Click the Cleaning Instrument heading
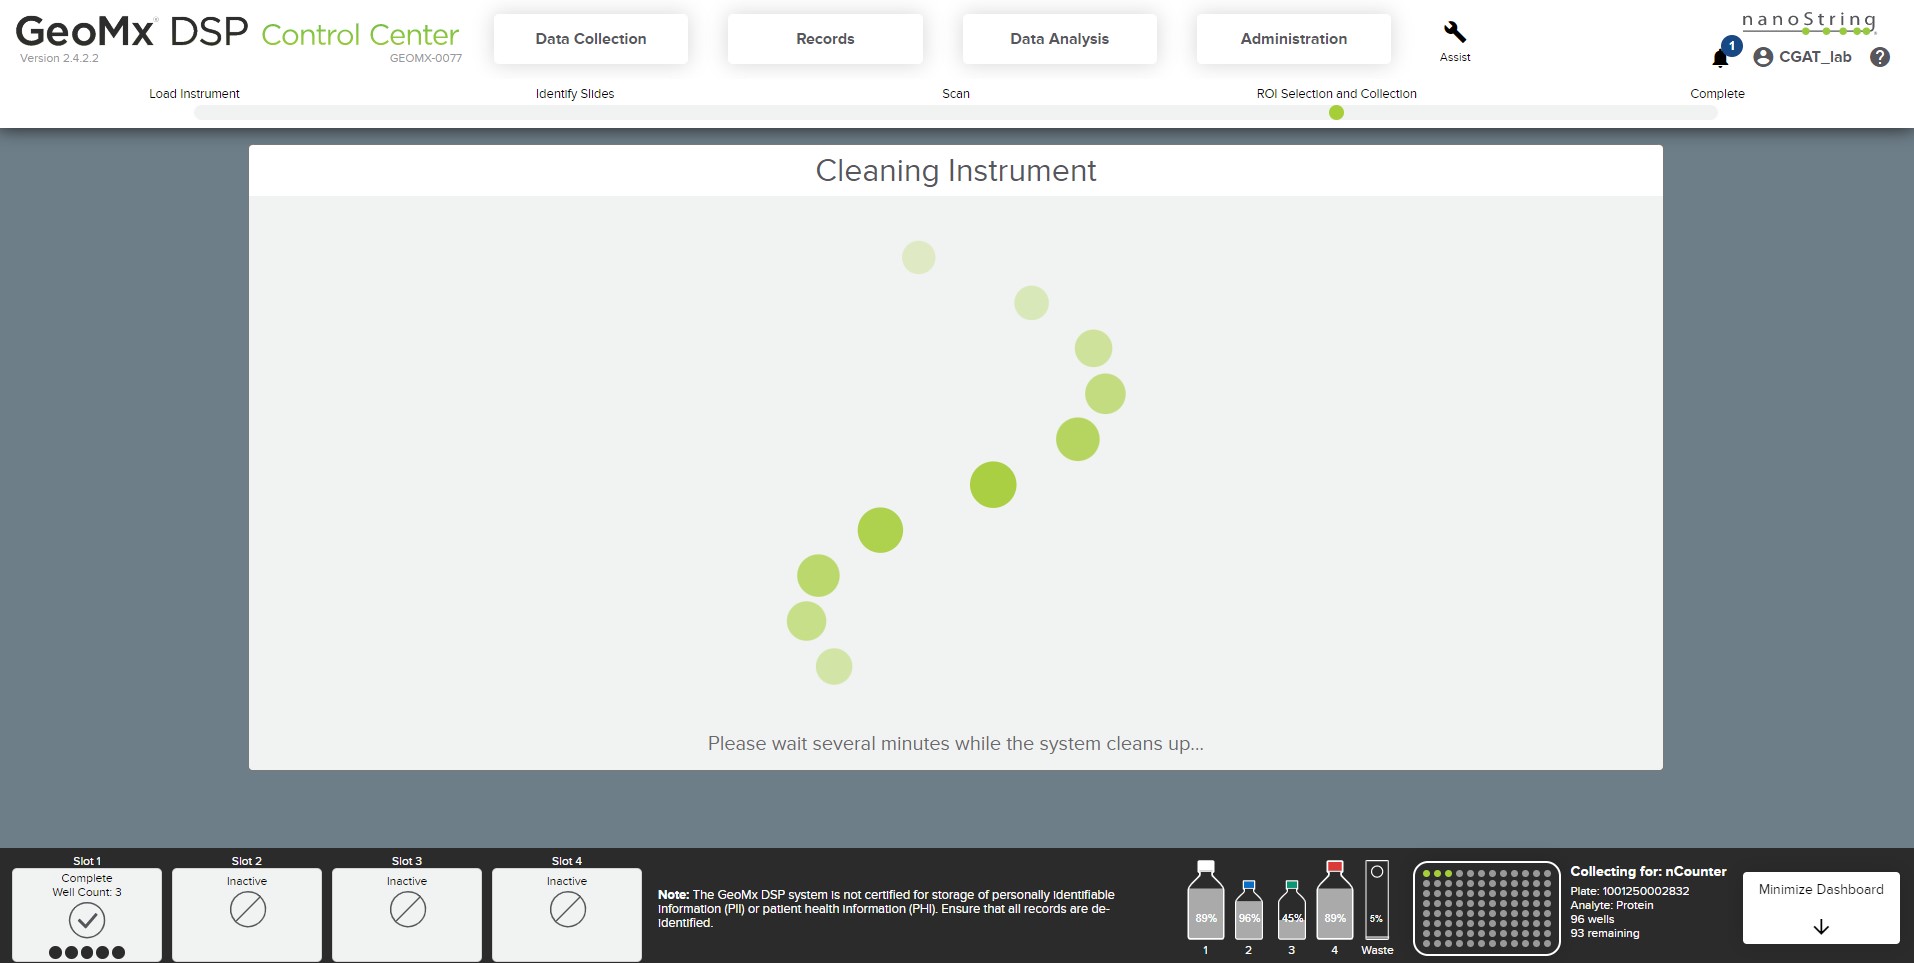1914x963 pixels. [956, 171]
